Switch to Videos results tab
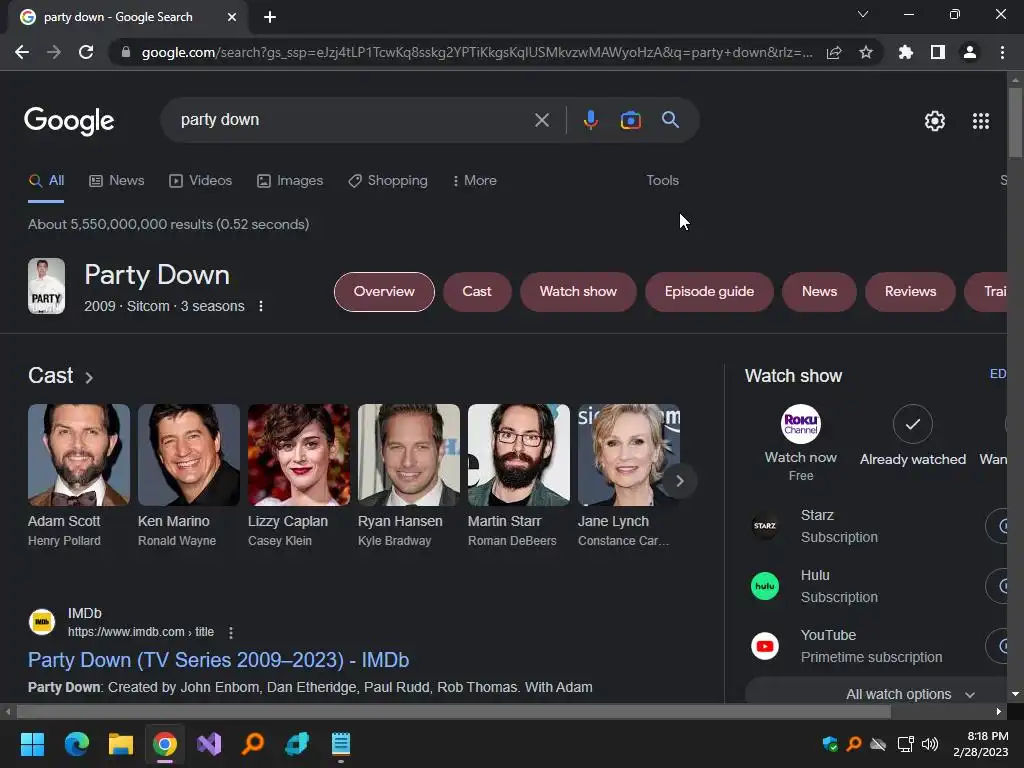 pyautogui.click(x=200, y=181)
